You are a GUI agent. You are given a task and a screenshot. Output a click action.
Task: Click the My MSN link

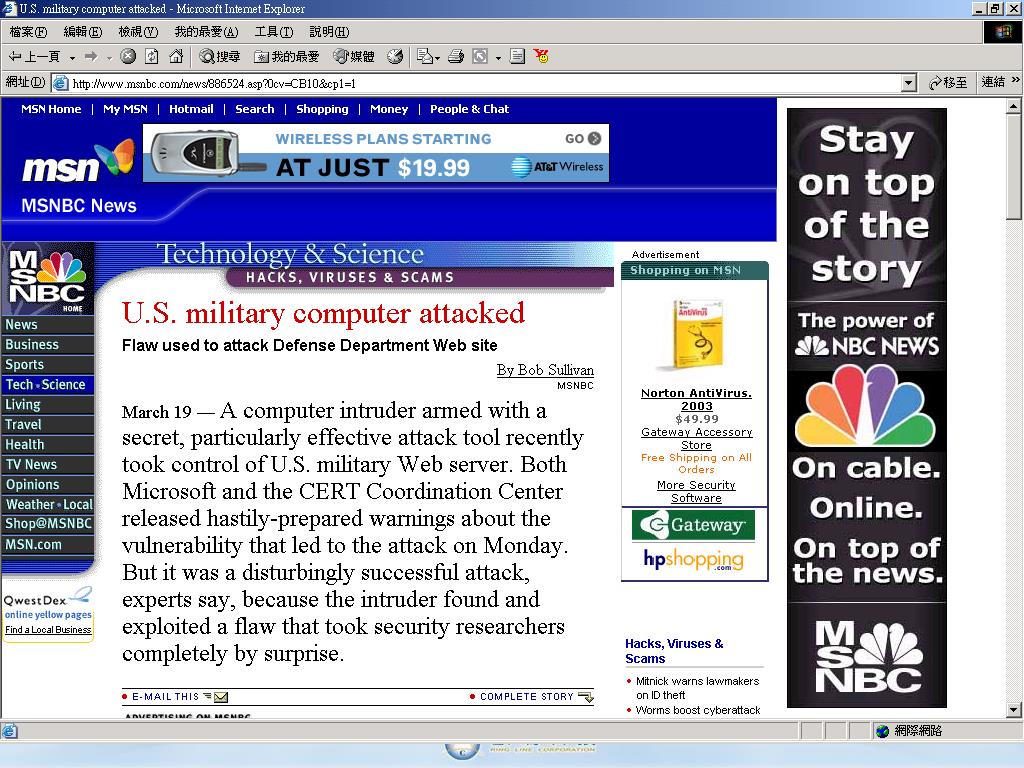pos(125,109)
